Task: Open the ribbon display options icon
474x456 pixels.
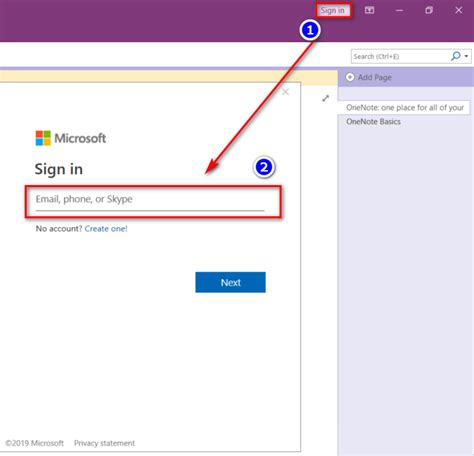Action: (369, 10)
